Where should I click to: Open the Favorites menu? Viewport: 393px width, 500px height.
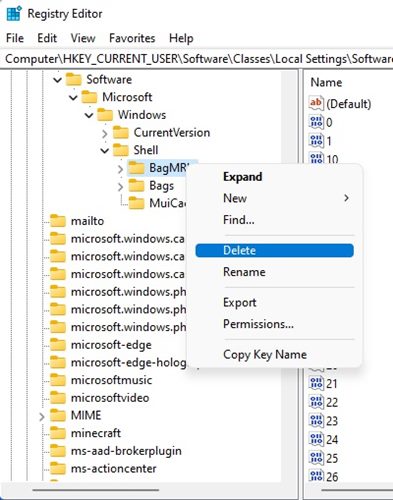(x=132, y=38)
